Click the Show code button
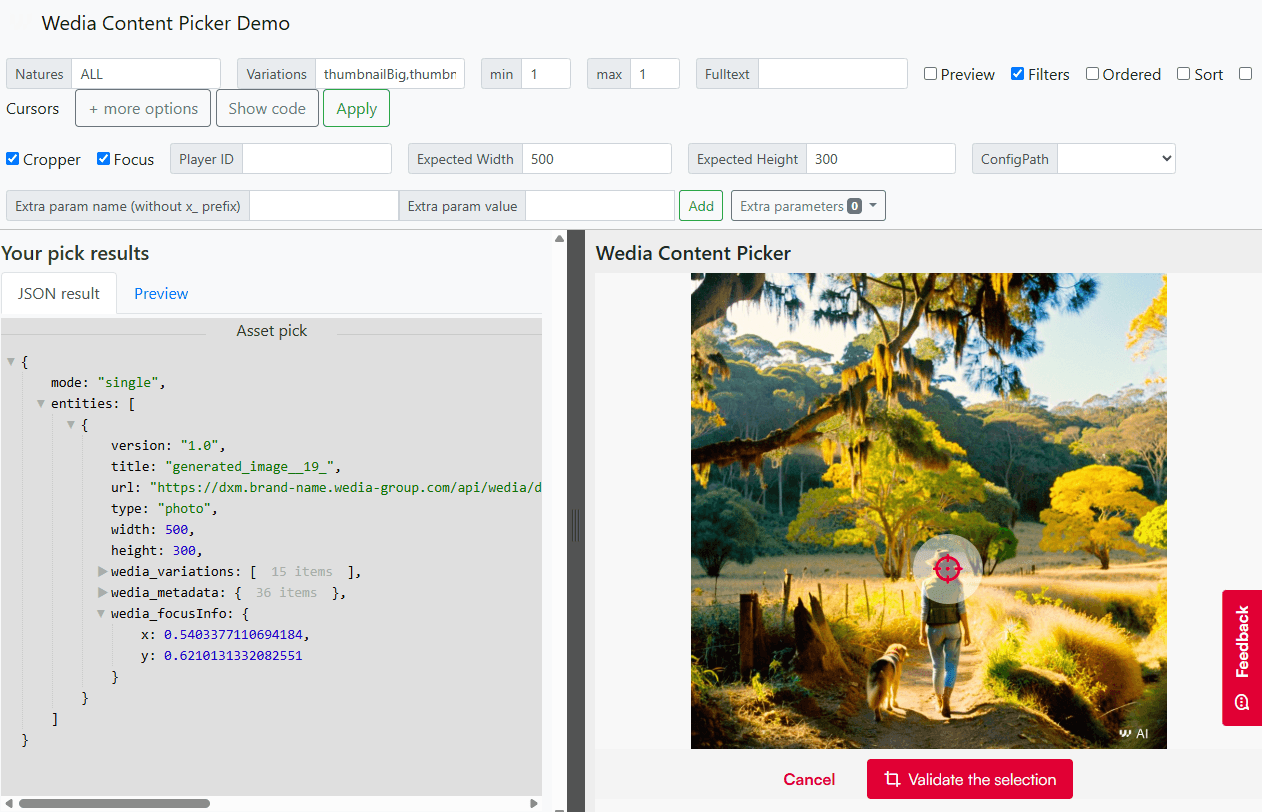The height and width of the screenshot is (812, 1262). point(267,109)
